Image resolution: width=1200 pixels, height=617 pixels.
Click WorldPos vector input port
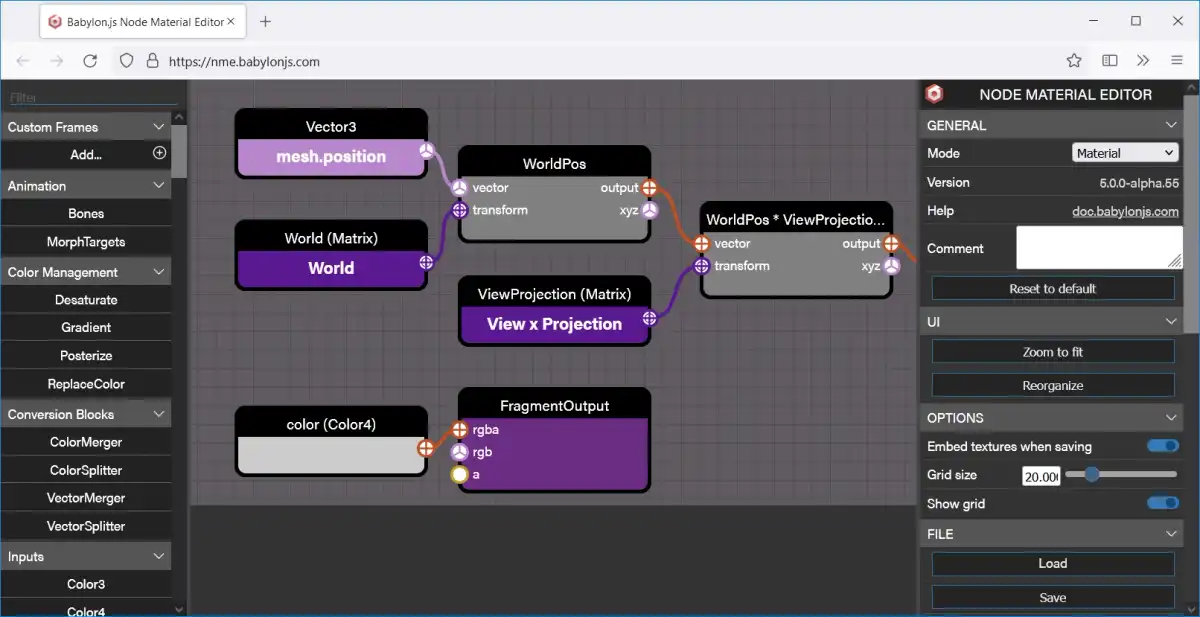point(459,188)
